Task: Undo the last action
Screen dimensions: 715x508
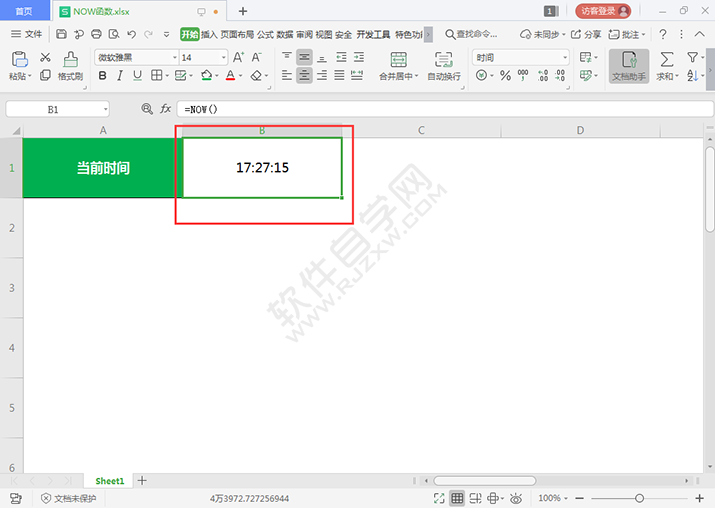Action: pyautogui.click(x=131, y=34)
